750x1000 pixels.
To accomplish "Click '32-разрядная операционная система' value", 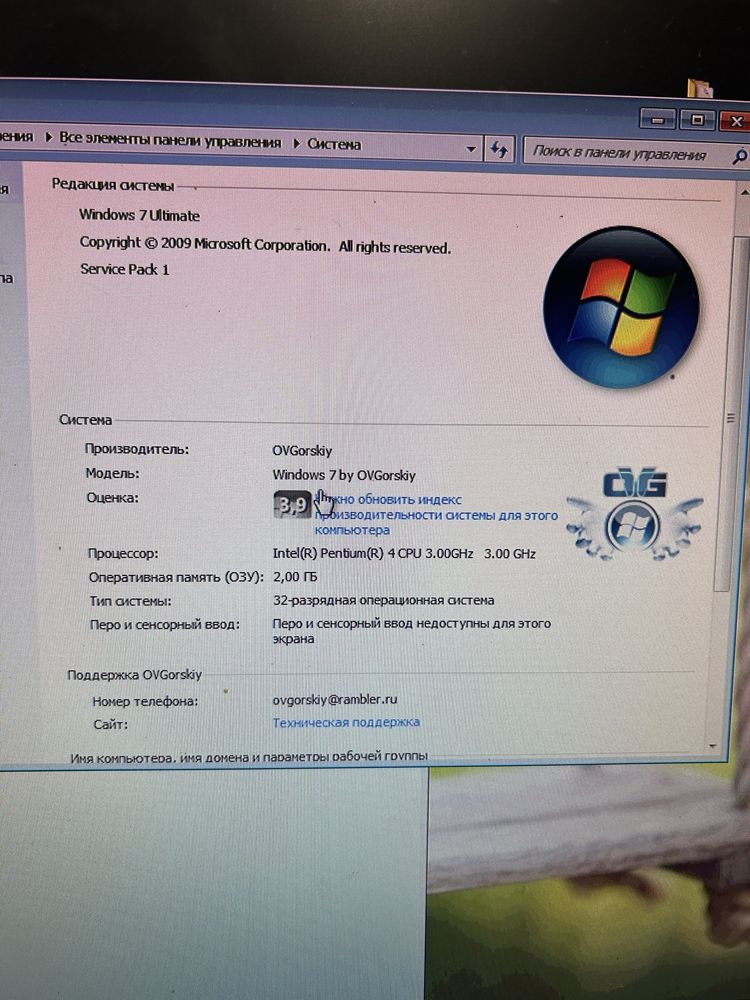I will pyautogui.click(x=383, y=600).
